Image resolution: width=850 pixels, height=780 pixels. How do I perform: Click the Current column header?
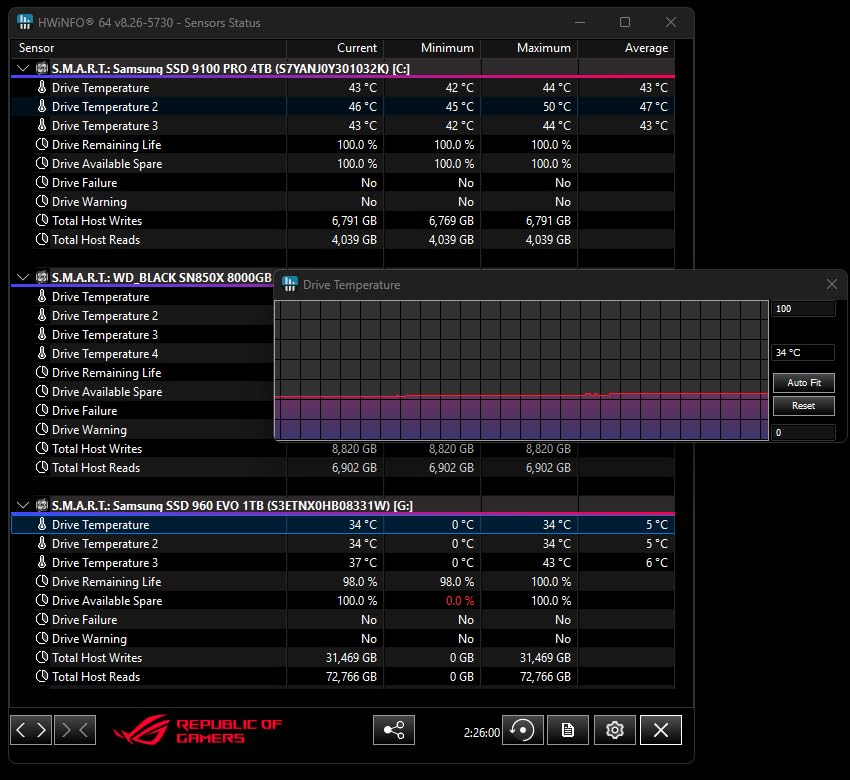coord(335,48)
